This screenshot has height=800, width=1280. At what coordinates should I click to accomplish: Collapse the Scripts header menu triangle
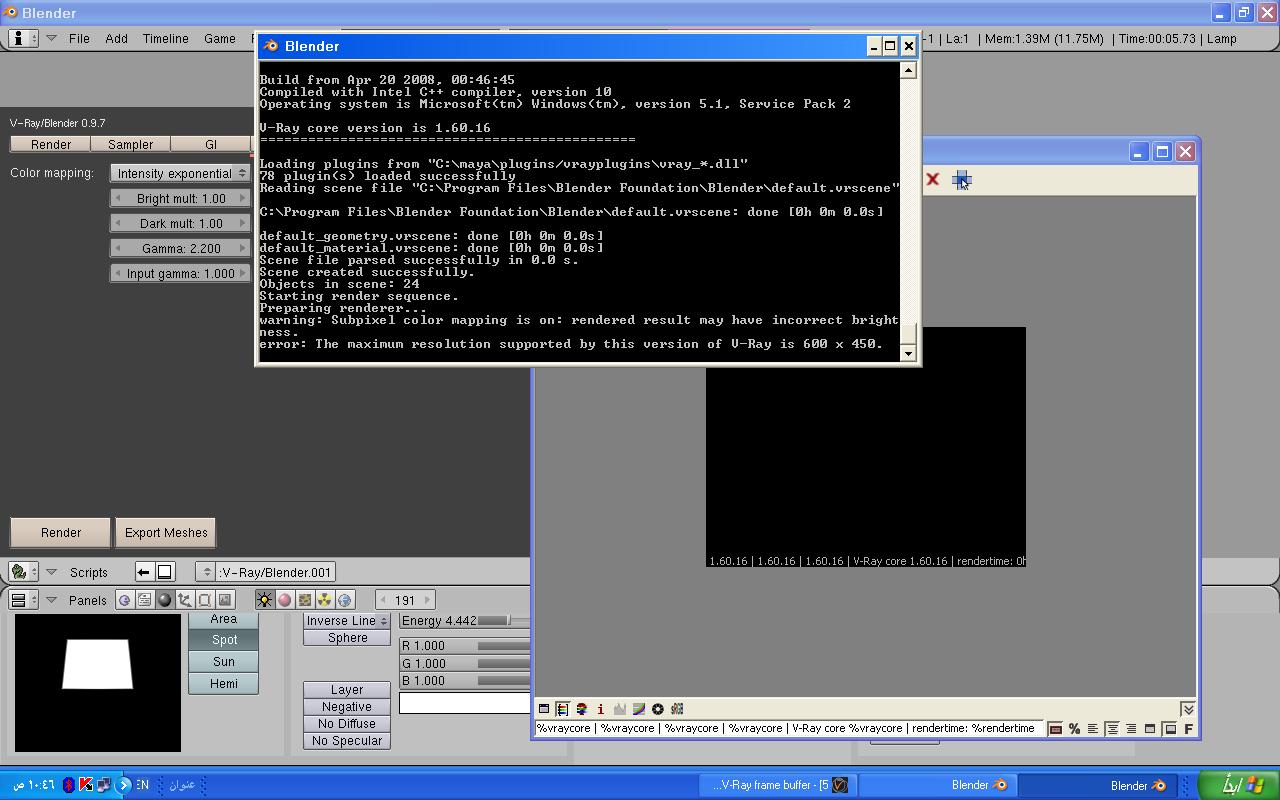(51, 572)
